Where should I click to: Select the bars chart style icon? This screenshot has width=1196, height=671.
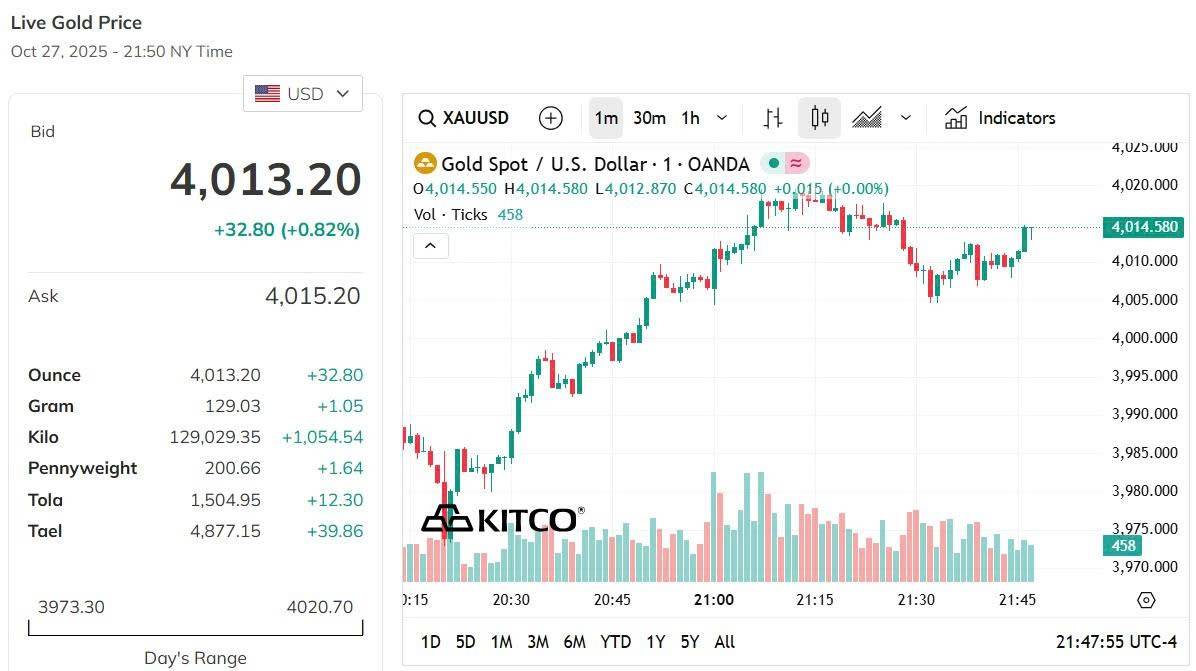pyautogui.click(x=773, y=118)
